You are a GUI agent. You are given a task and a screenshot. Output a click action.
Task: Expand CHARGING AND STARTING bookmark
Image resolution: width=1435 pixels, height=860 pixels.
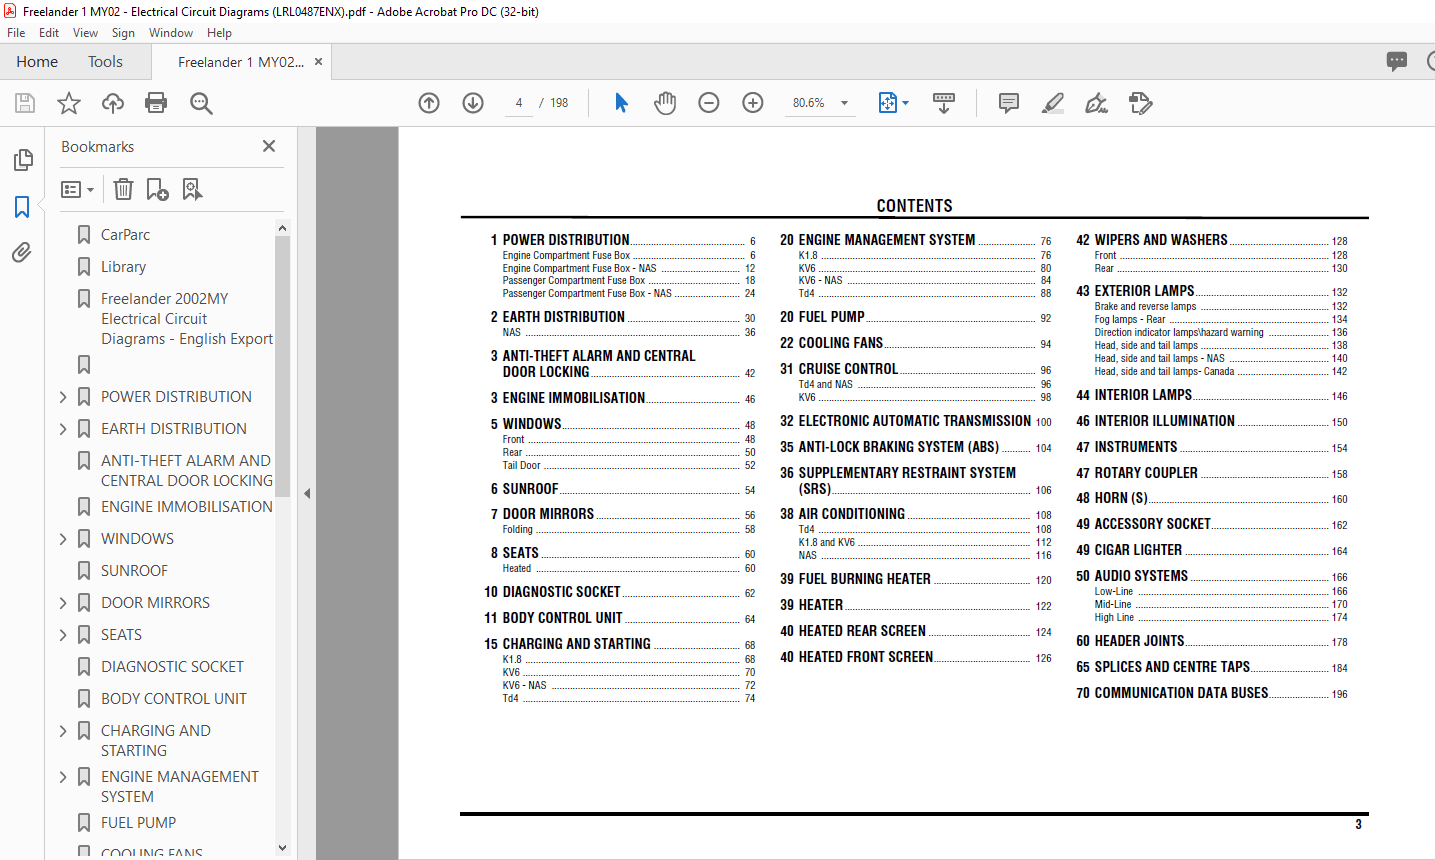pyautogui.click(x=63, y=731)
